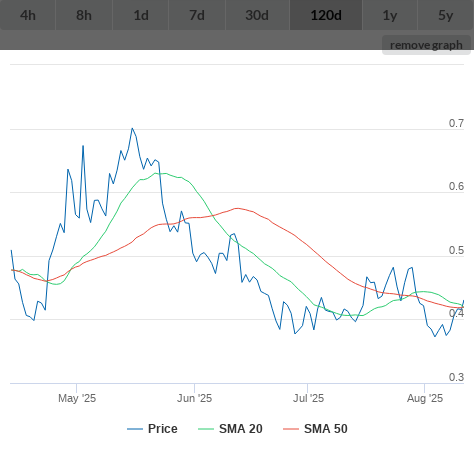Click the Aug '25 axis label

pyautogui.click(x=425, y=398)
